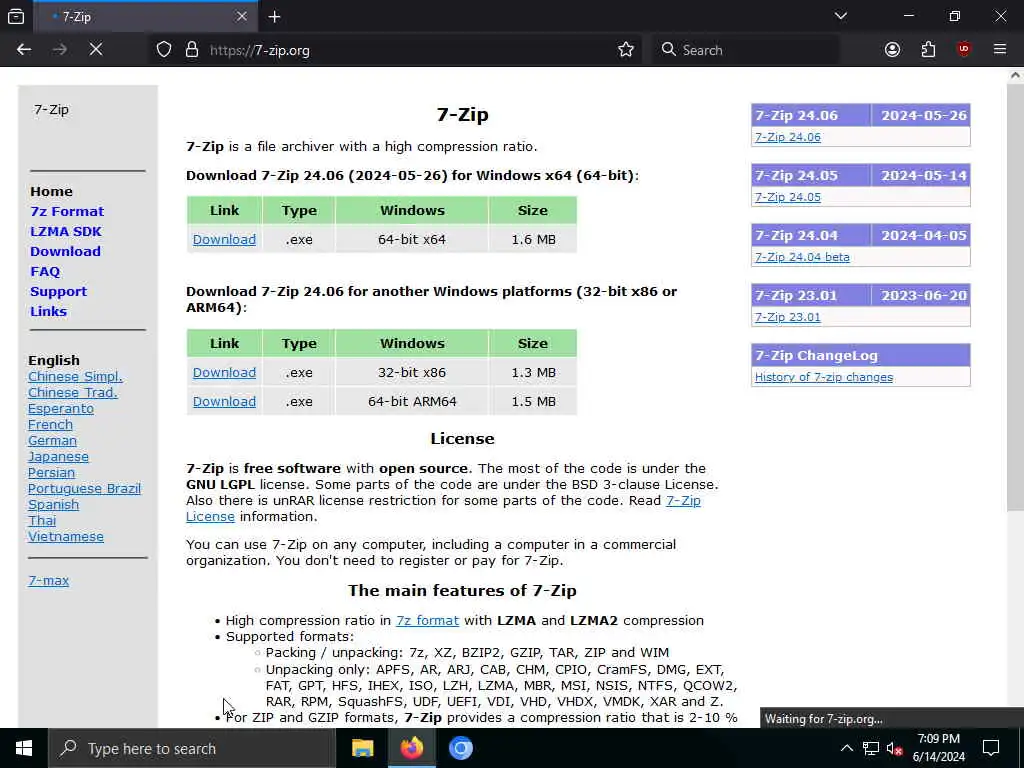Bookmark this page with the star
Viewport: 1024px width, 768px height.
coord(626,50)
